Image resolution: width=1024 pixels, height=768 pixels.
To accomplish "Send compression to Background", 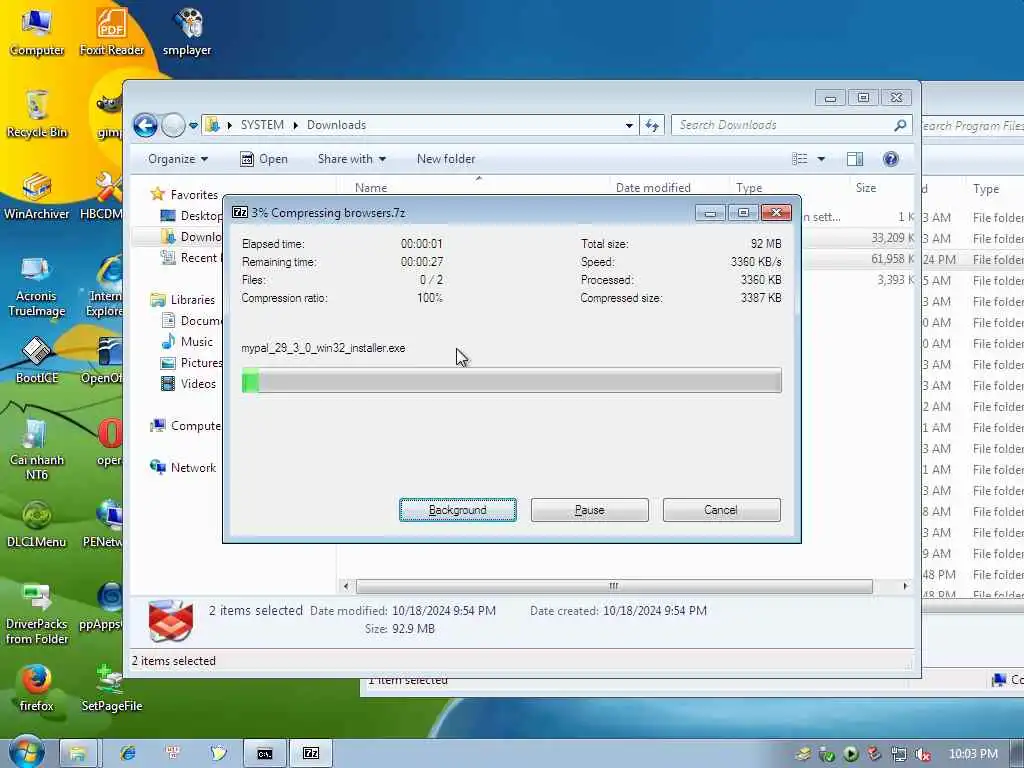I will tap(458, 510).
